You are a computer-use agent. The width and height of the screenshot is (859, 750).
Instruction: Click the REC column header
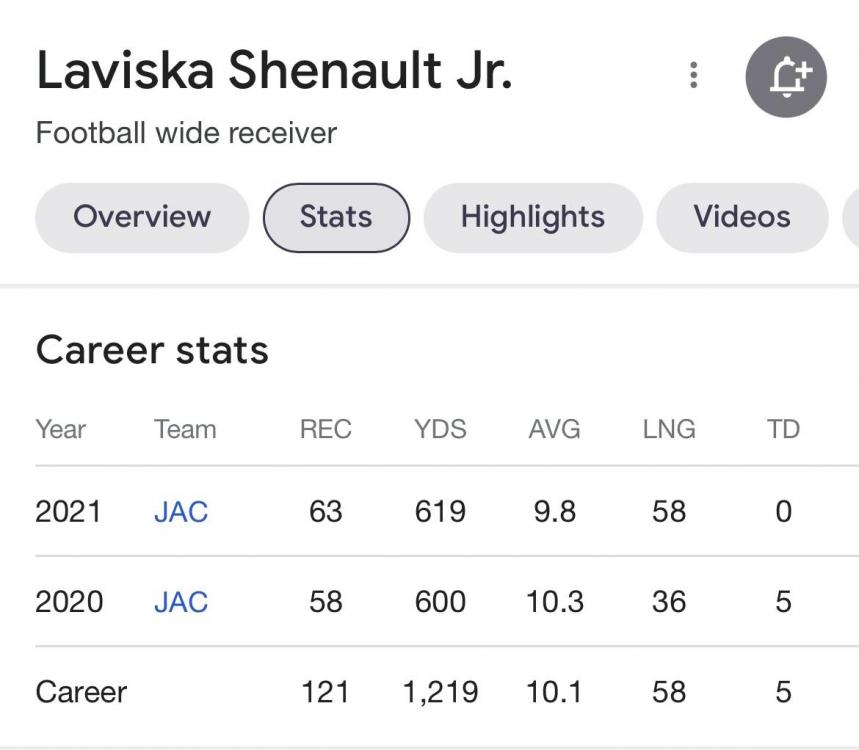pyautogui.click(x=326, y=430)
